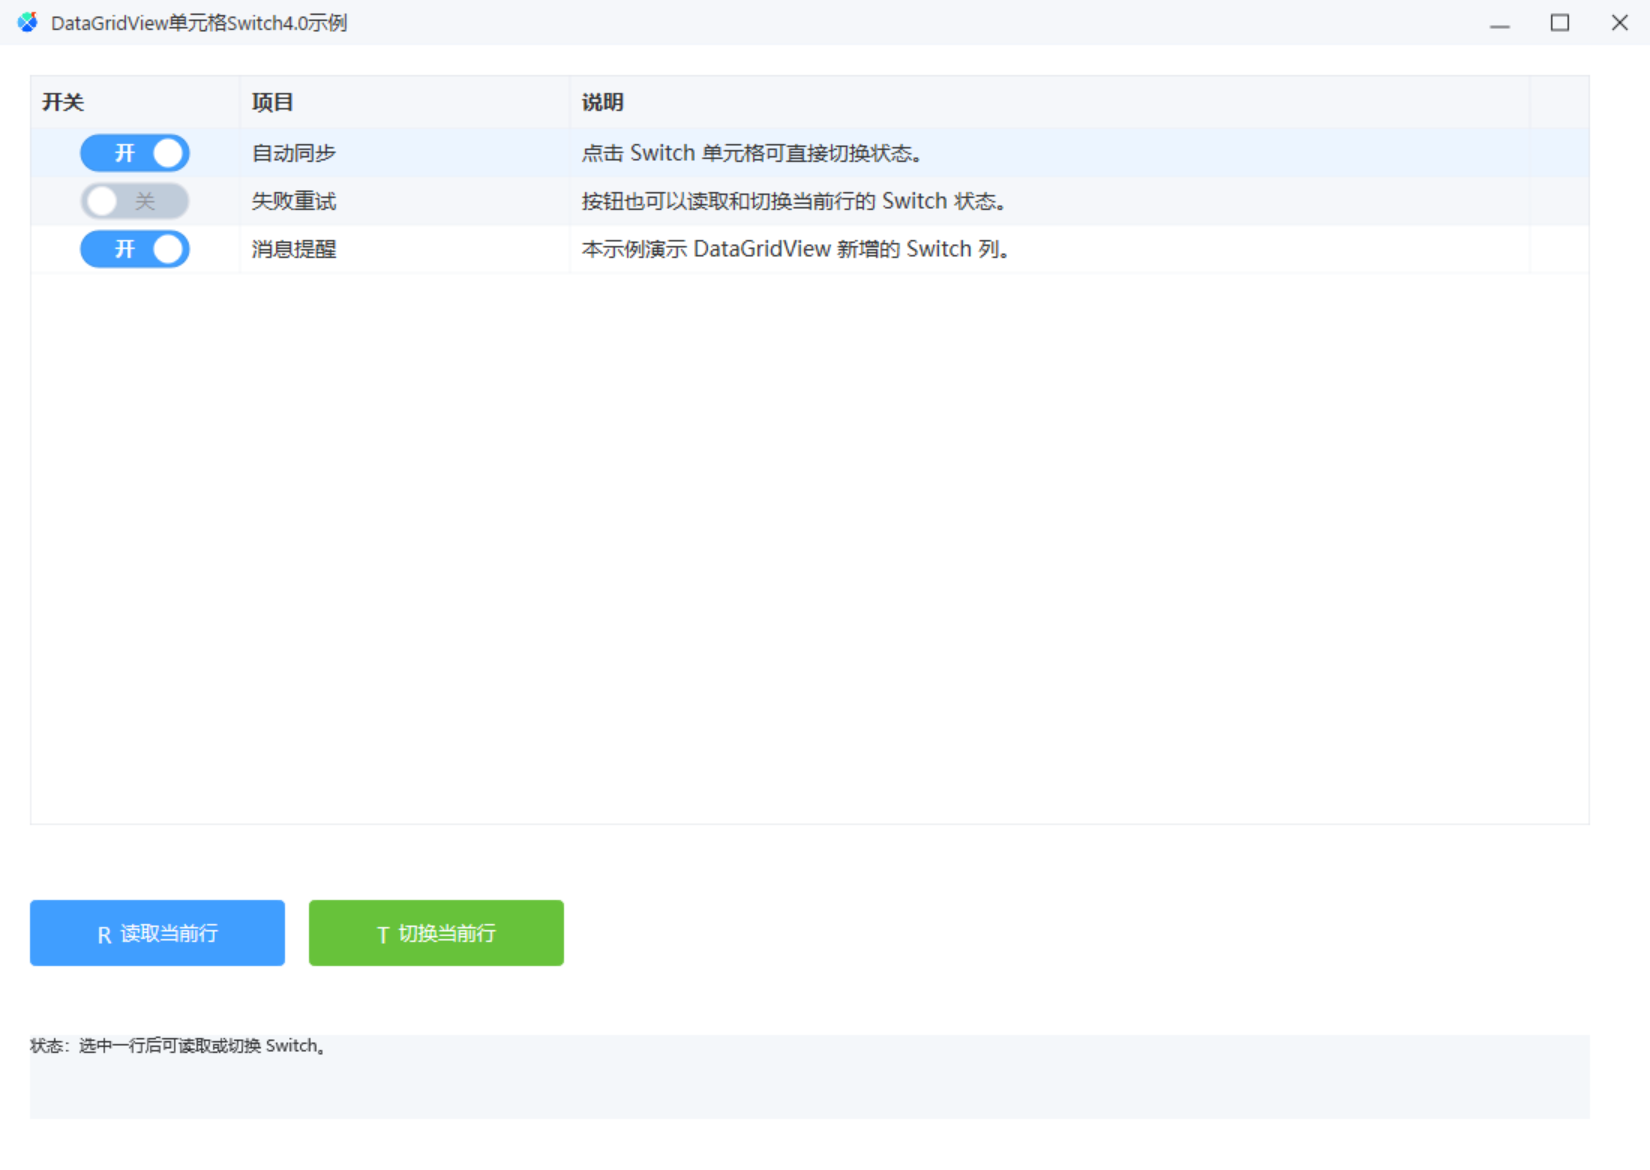Turn on the 失败重试 switch
Screen dimensions: 1650x1170
pos(135,201)
